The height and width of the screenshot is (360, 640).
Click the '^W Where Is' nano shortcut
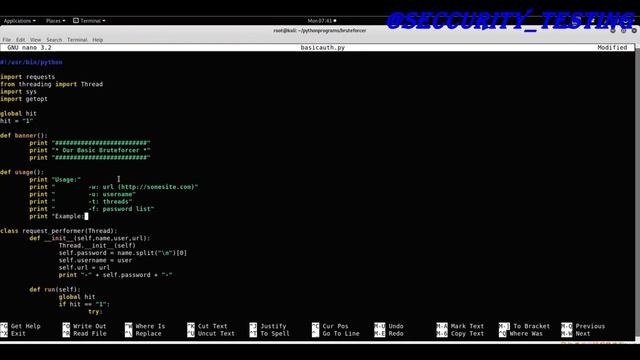click(x=145, y=326)
